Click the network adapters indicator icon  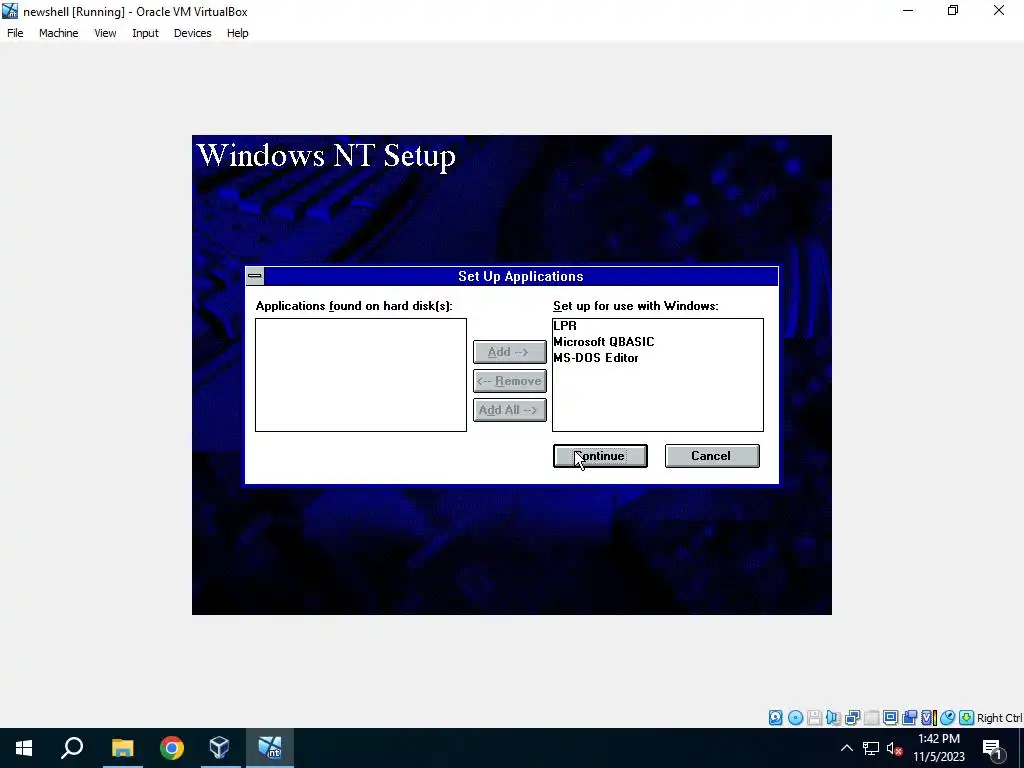[x=852, y=718]
